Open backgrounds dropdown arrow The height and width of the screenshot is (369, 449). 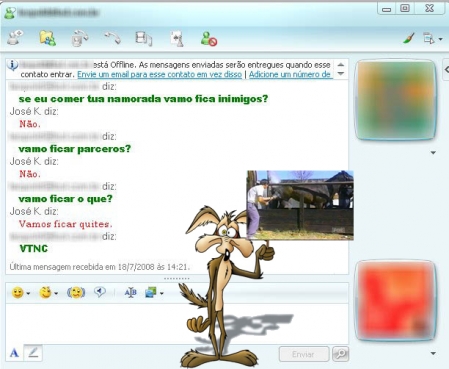162,293
